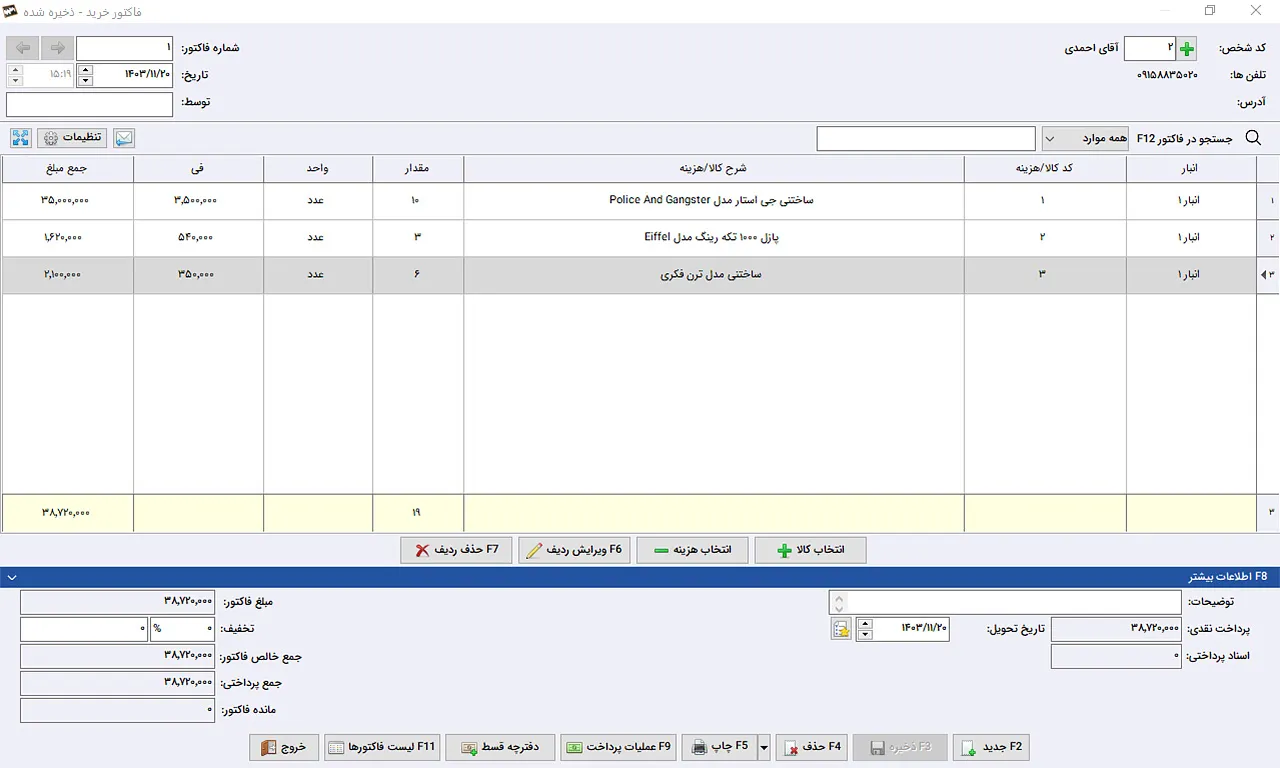This screenshot has width=1280, height=768.
Task: Click the فی unit price column header
Action: click(198, 169)
